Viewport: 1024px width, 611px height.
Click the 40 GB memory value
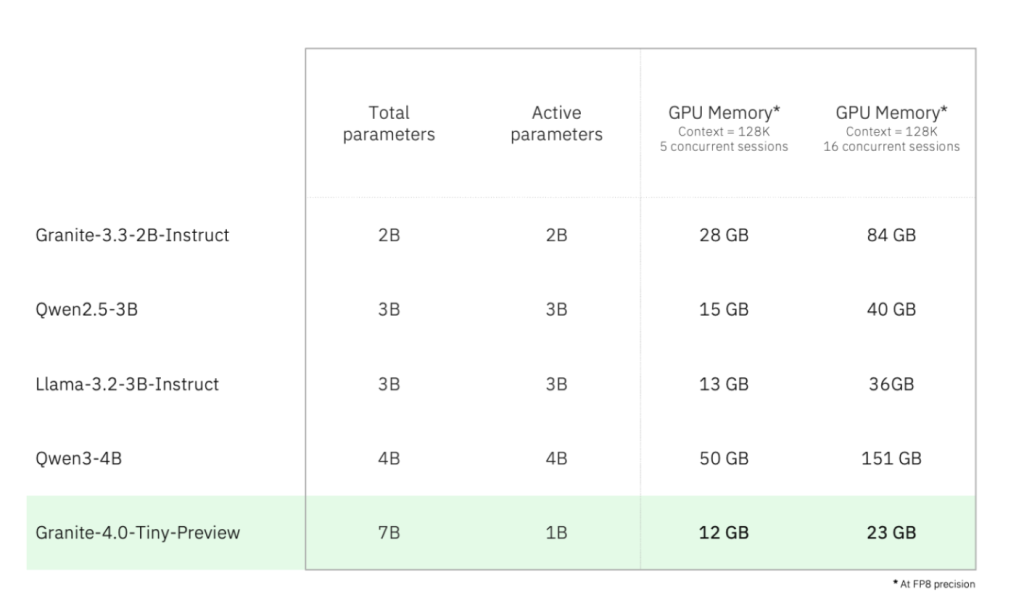[x=891, y=309]
